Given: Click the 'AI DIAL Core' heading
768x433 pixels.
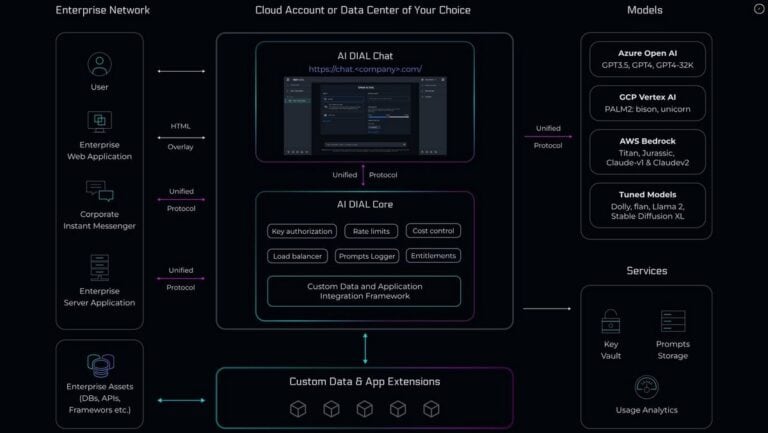Looking at the screenshot, I should click(x=365, y=204).
